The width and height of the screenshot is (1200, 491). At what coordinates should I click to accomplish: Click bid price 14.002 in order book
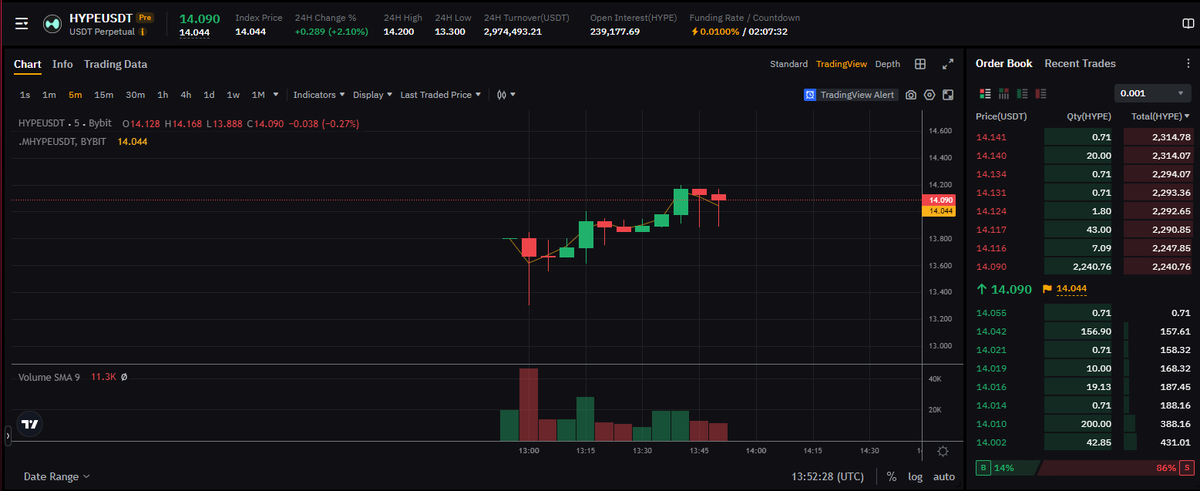pyautogui.click(x=991, y=442)
